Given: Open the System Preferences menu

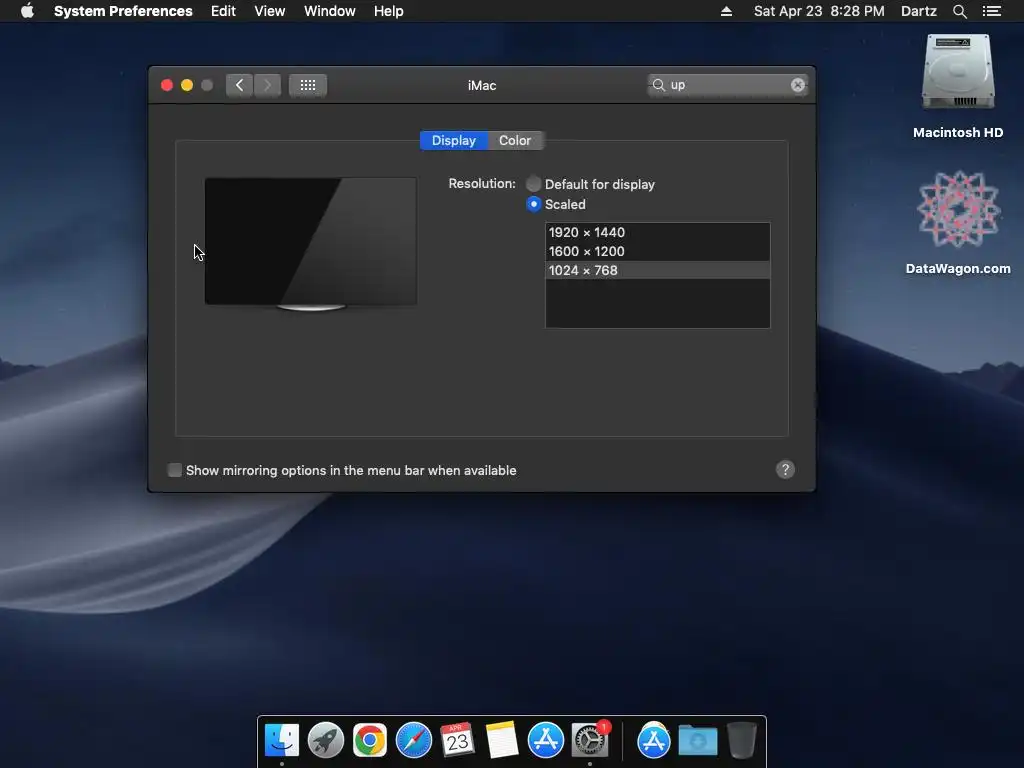Looking at the screenshot, I should tap(123, 11).
